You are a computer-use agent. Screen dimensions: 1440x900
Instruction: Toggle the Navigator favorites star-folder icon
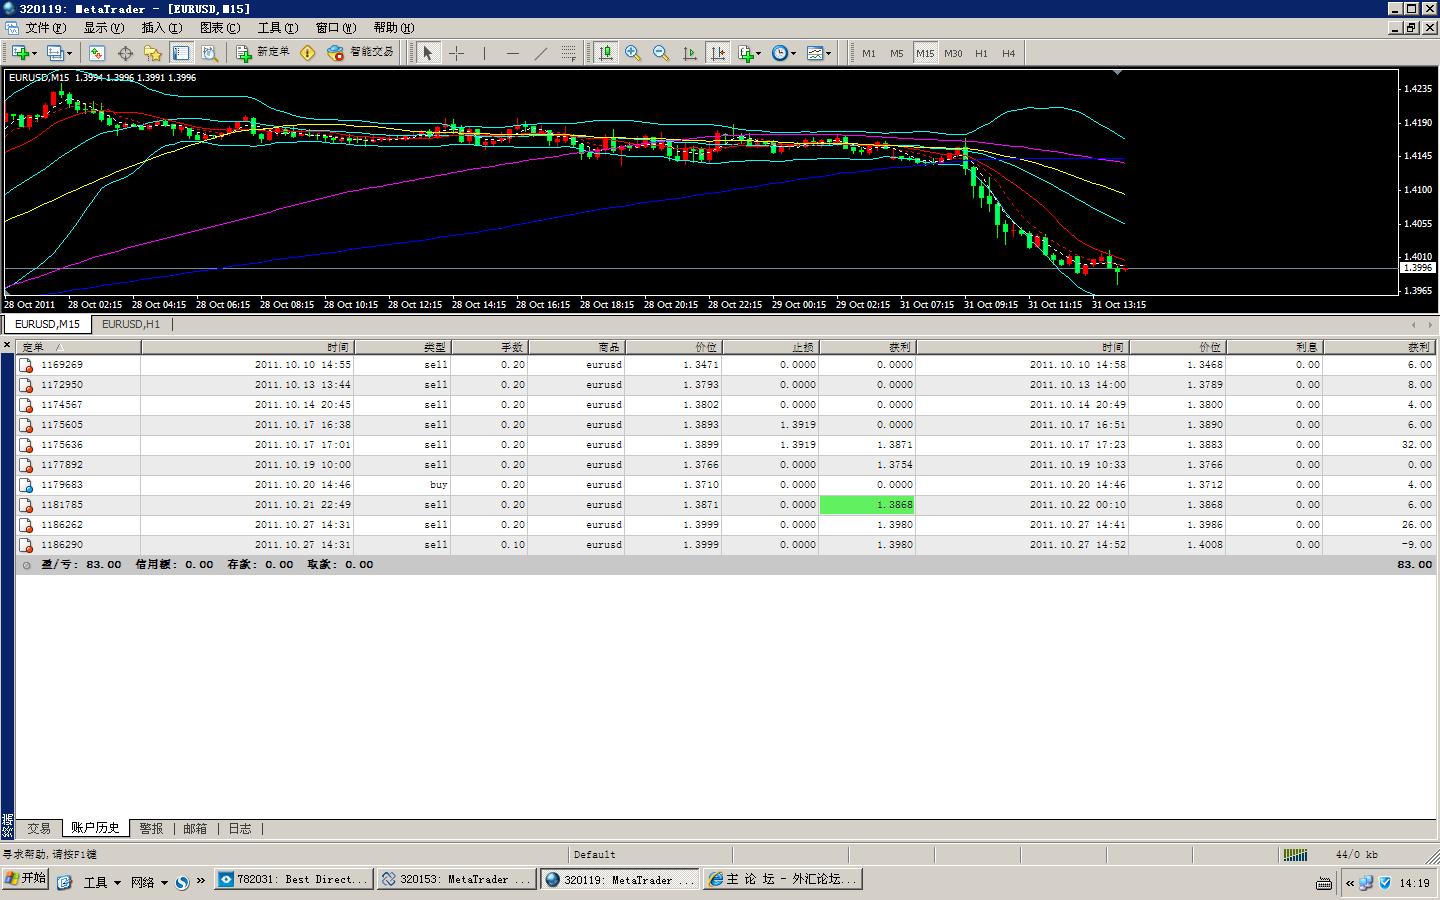(153, 53)
